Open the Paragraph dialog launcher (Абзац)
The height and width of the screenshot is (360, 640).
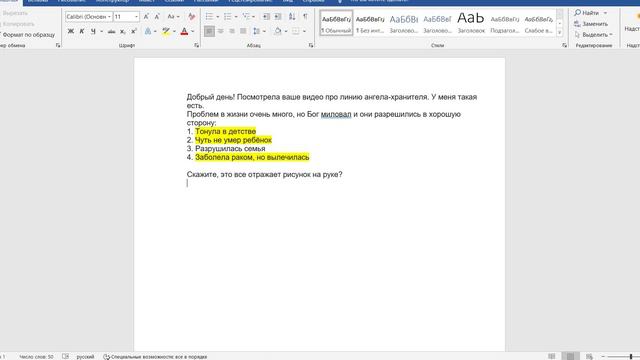311,46
